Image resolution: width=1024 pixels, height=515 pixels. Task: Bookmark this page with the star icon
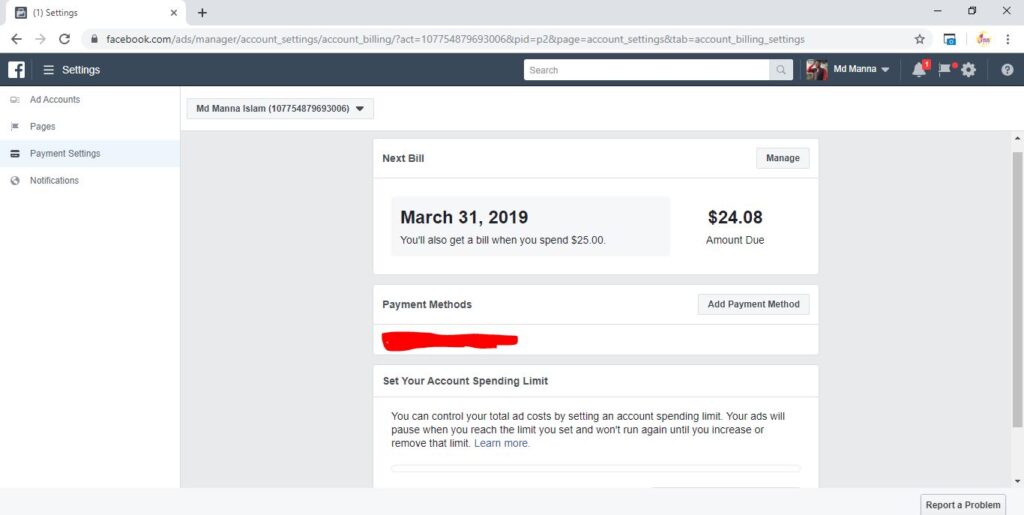point(920,39)
